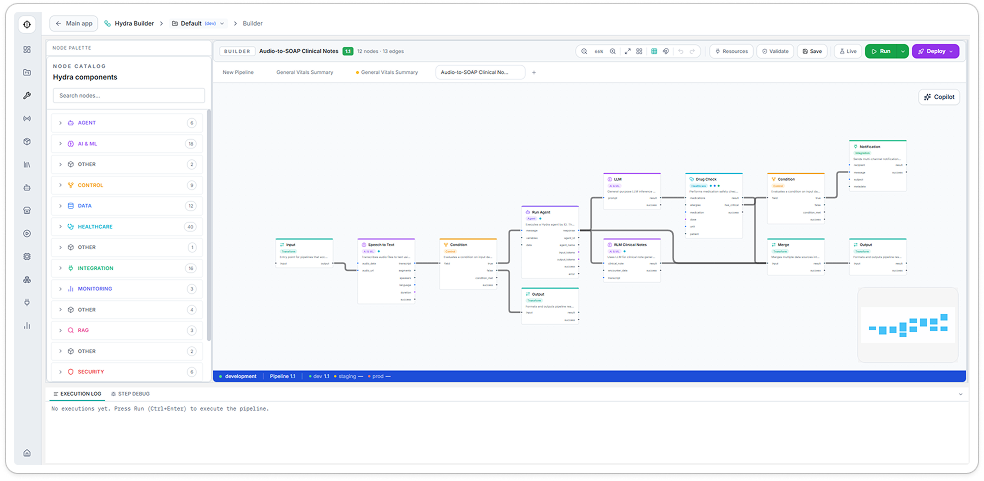Image resolution: width=984 pixels, height=481 pixels.
Task: Click the Healthcare stethoscope icon
Action: click(71, 227)
